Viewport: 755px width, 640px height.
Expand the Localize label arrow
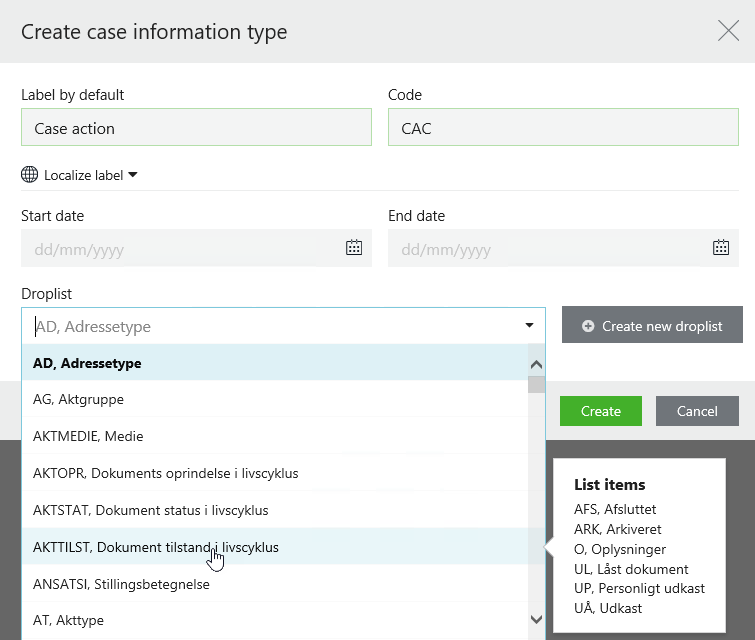coord(133,175)
